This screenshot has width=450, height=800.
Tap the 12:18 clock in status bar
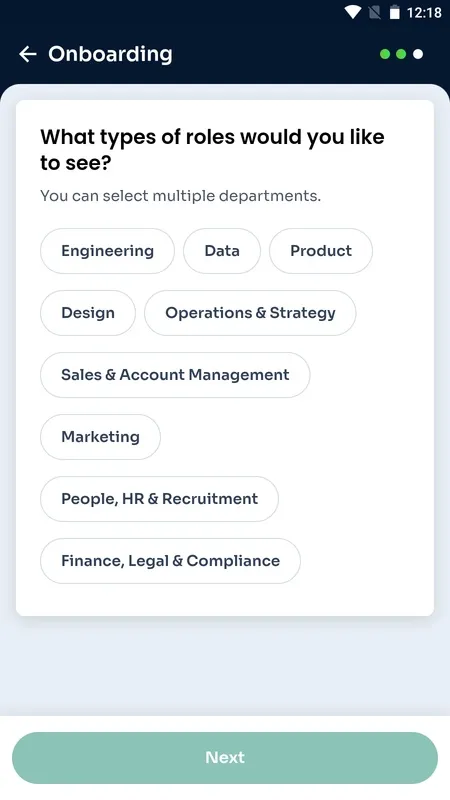click(424, 12)
